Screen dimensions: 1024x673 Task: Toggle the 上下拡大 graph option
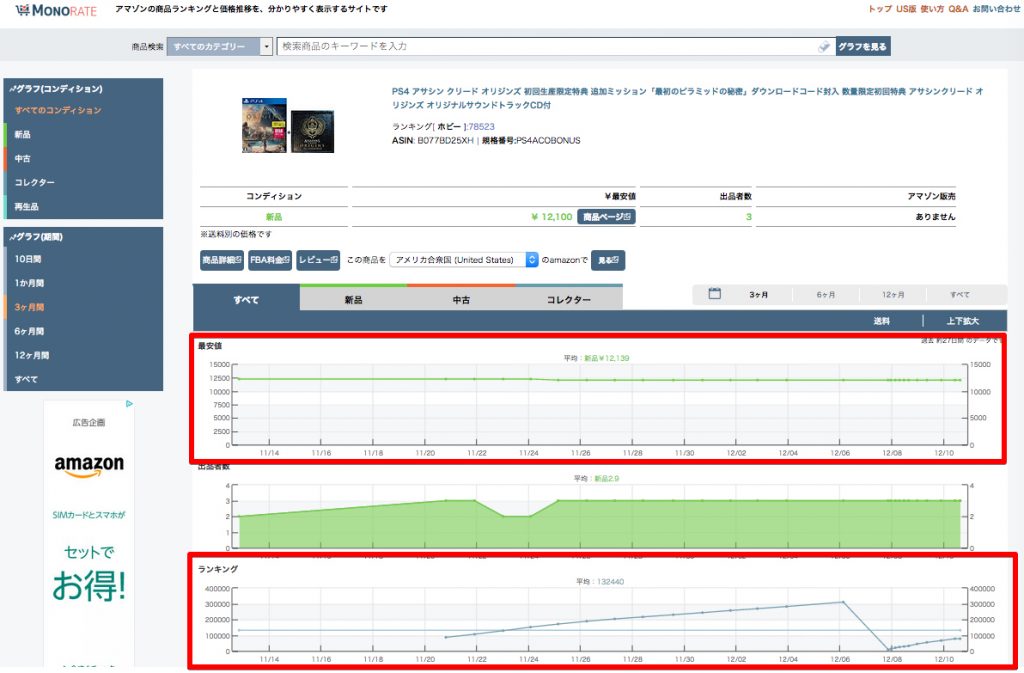pos(963,321)
